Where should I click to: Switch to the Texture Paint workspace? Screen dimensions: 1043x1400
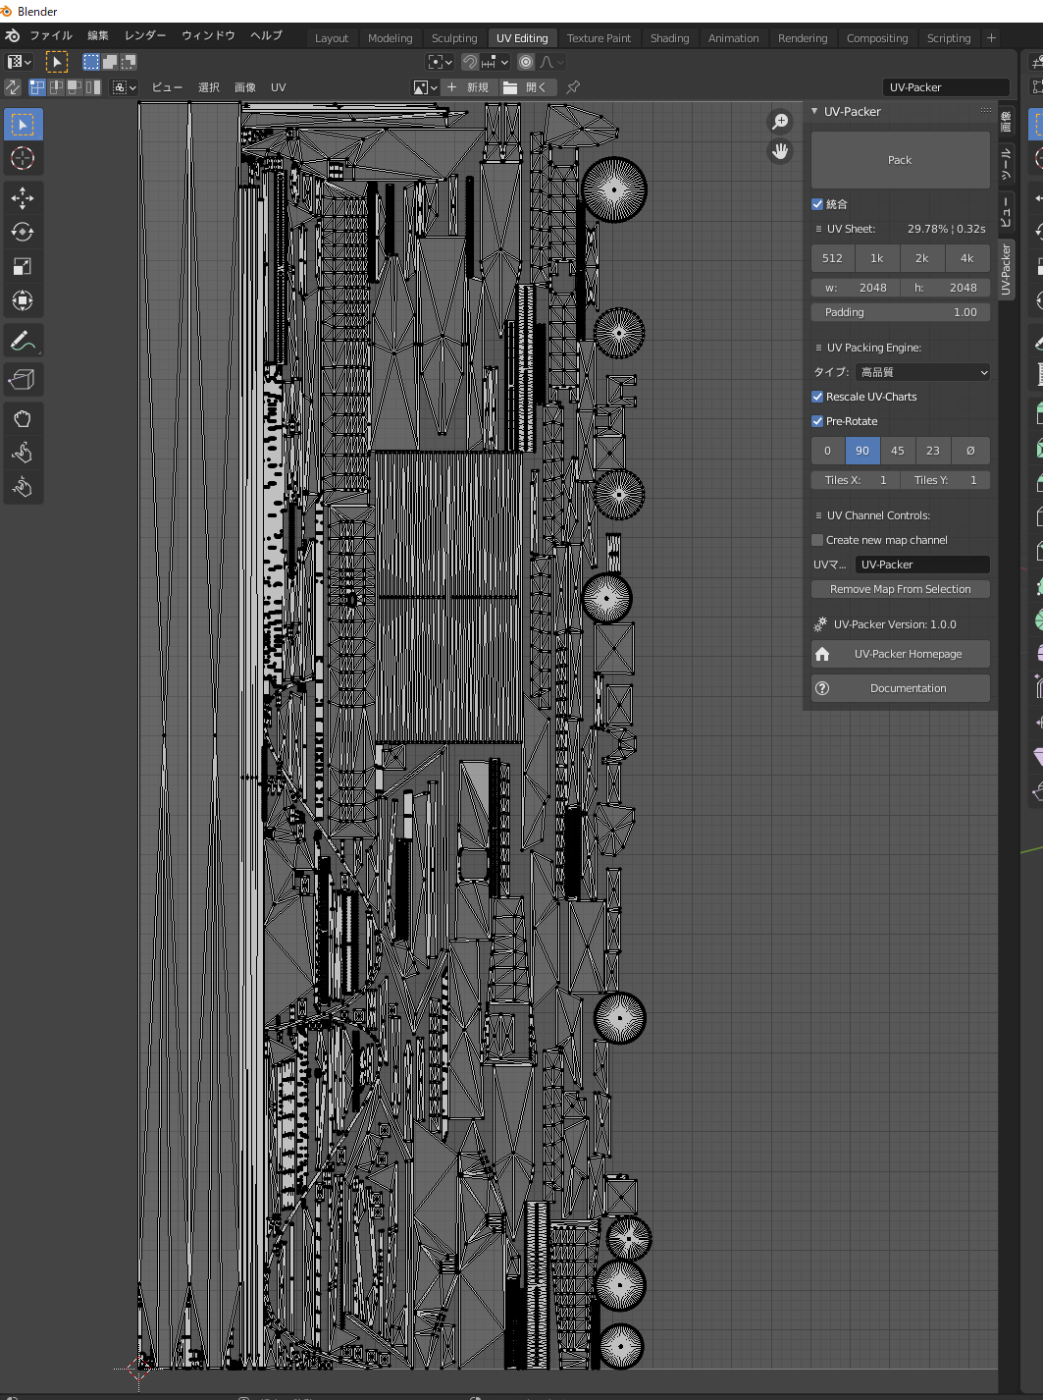click(x=599, y=38)
